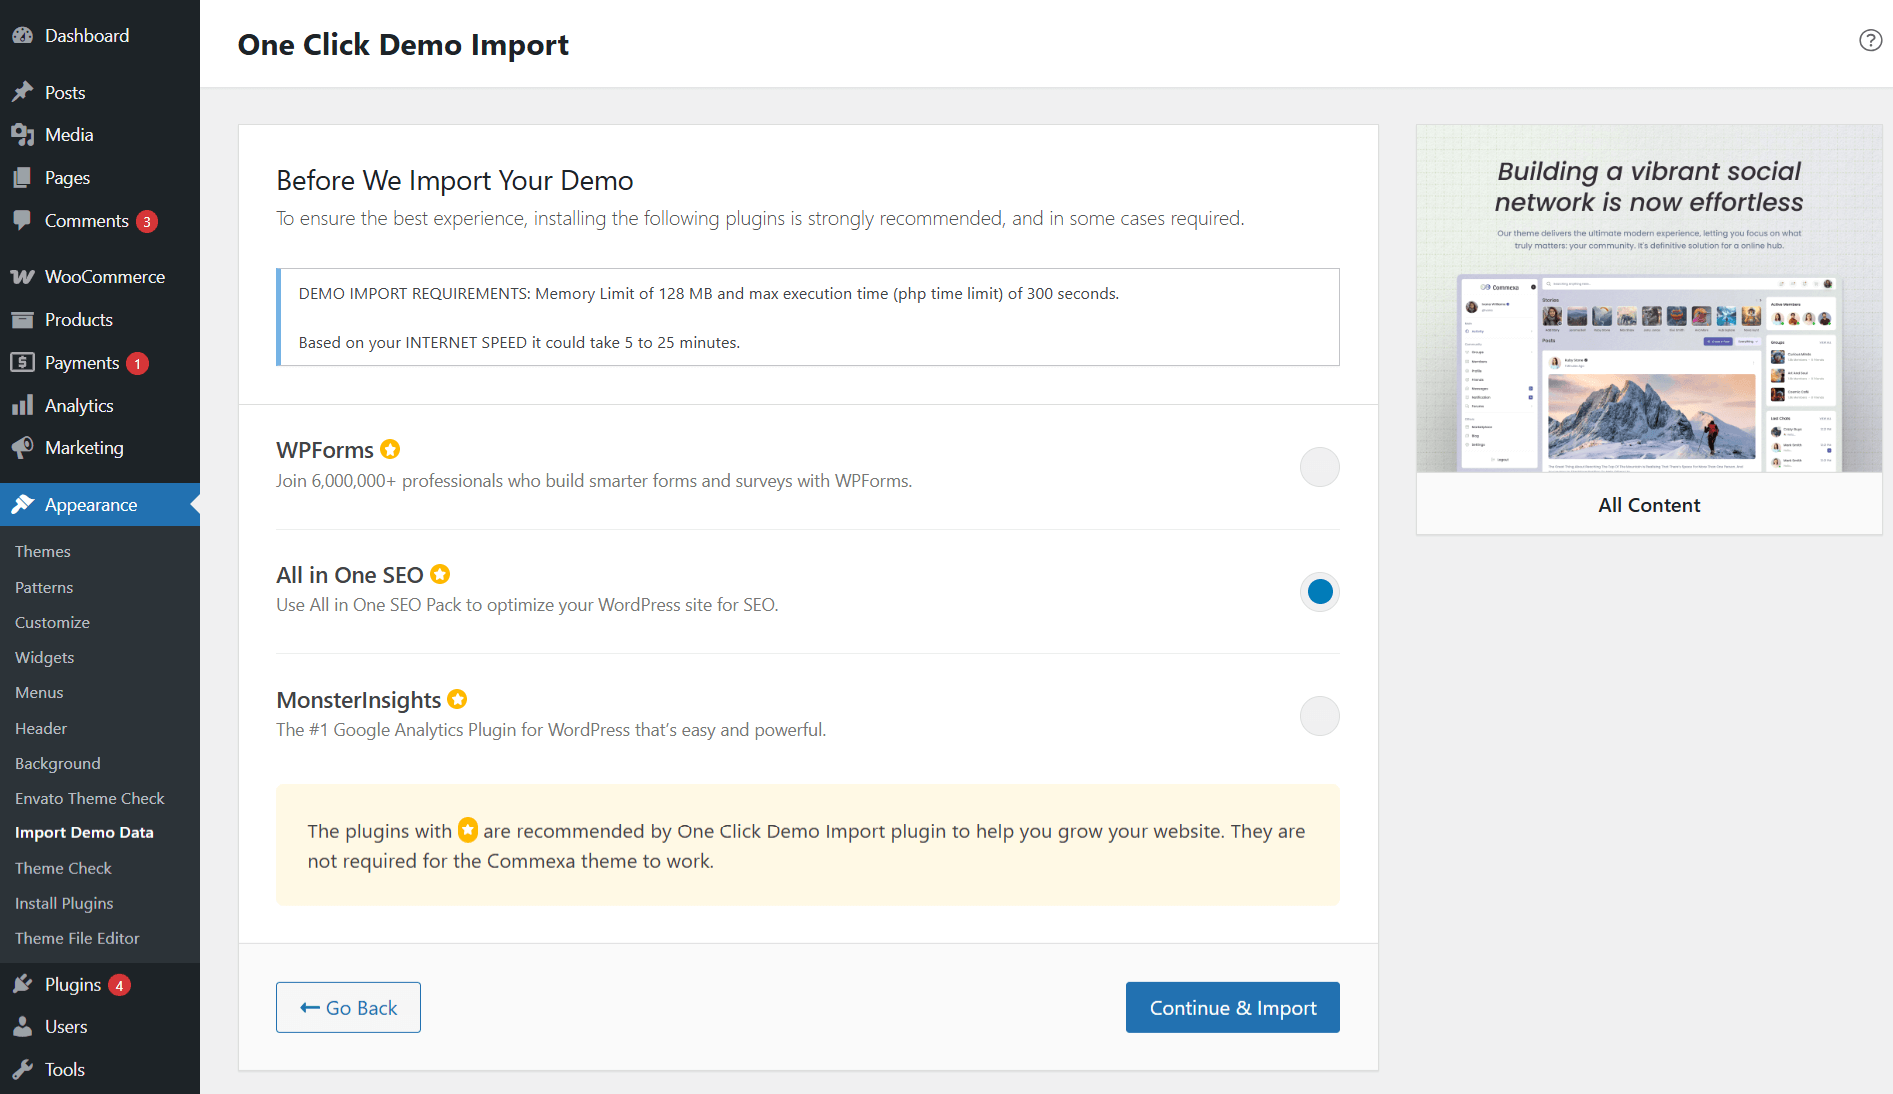
Task: Enable the MonsterInsights plugin toggle
Action: [1319, 716]
